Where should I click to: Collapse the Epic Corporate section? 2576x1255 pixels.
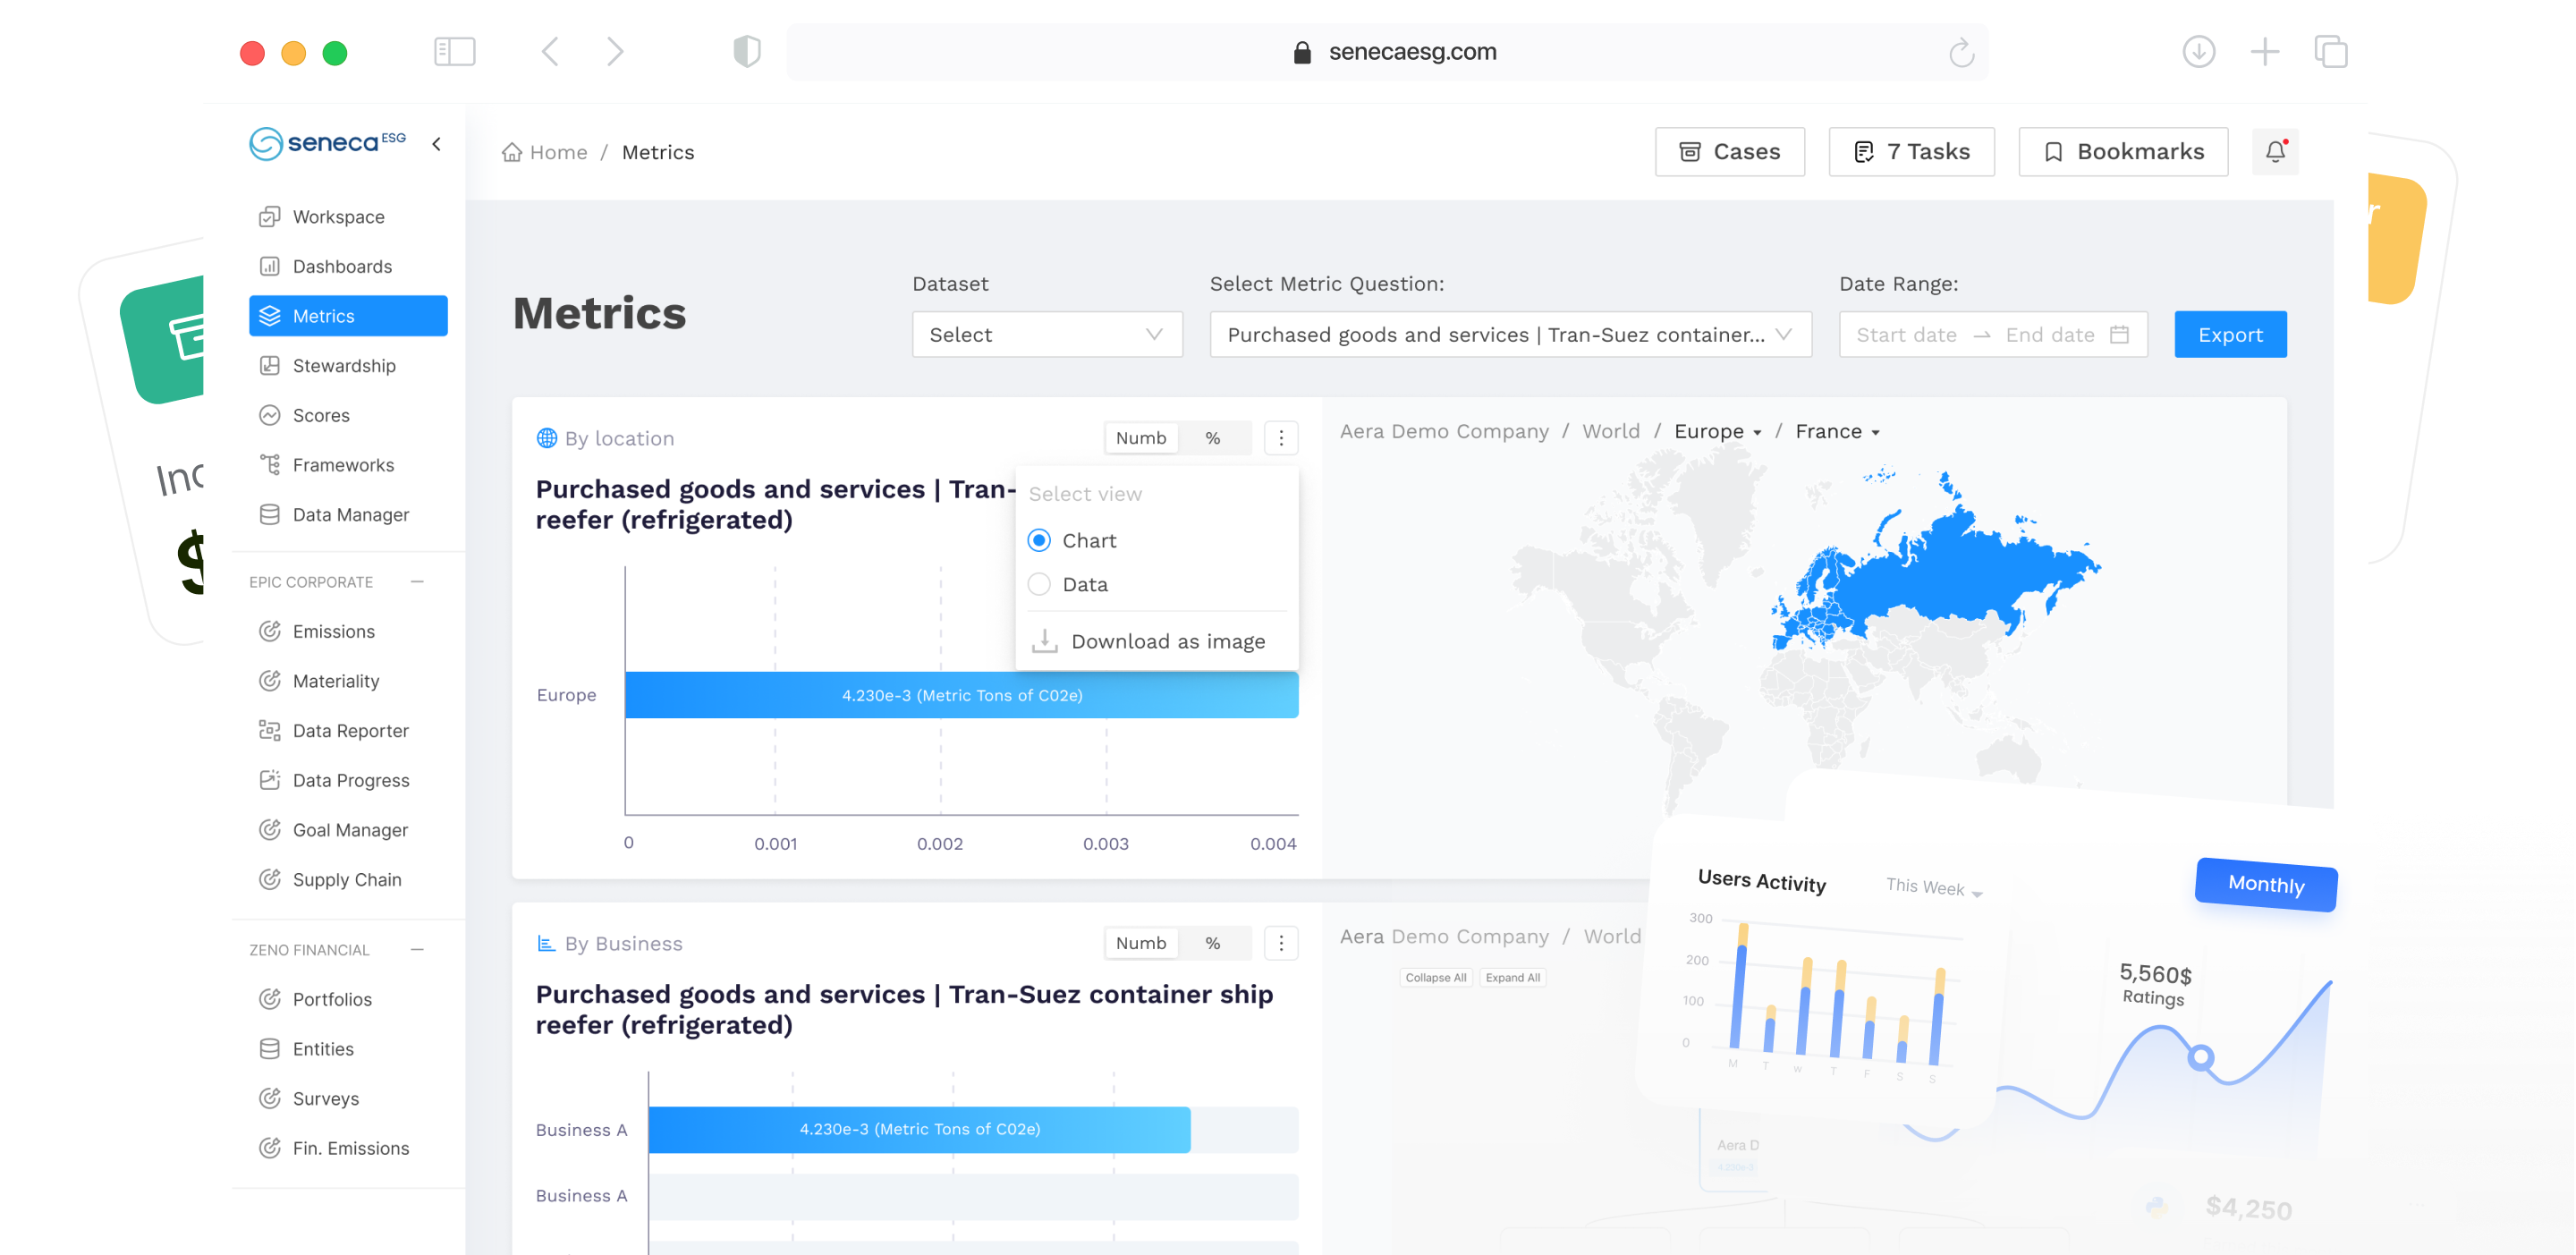click(418, 581)
